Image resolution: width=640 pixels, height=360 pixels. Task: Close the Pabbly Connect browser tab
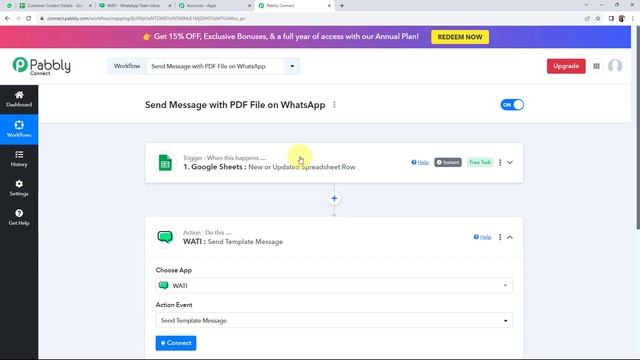[329, 6]
